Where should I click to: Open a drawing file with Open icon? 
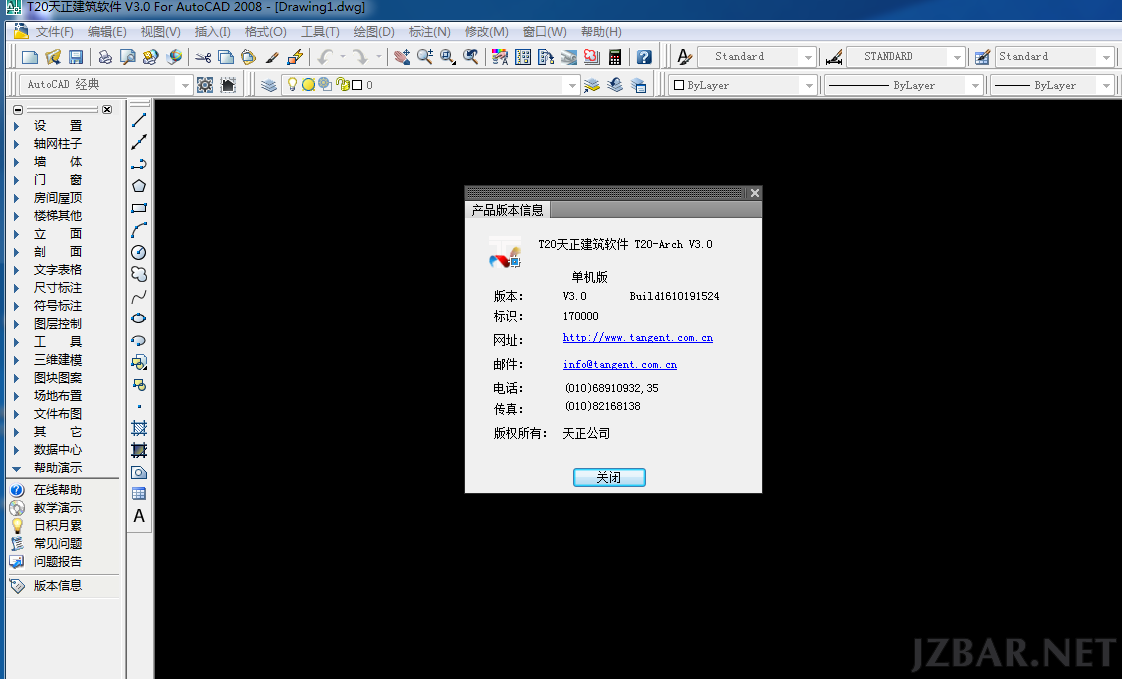(53, 57)
